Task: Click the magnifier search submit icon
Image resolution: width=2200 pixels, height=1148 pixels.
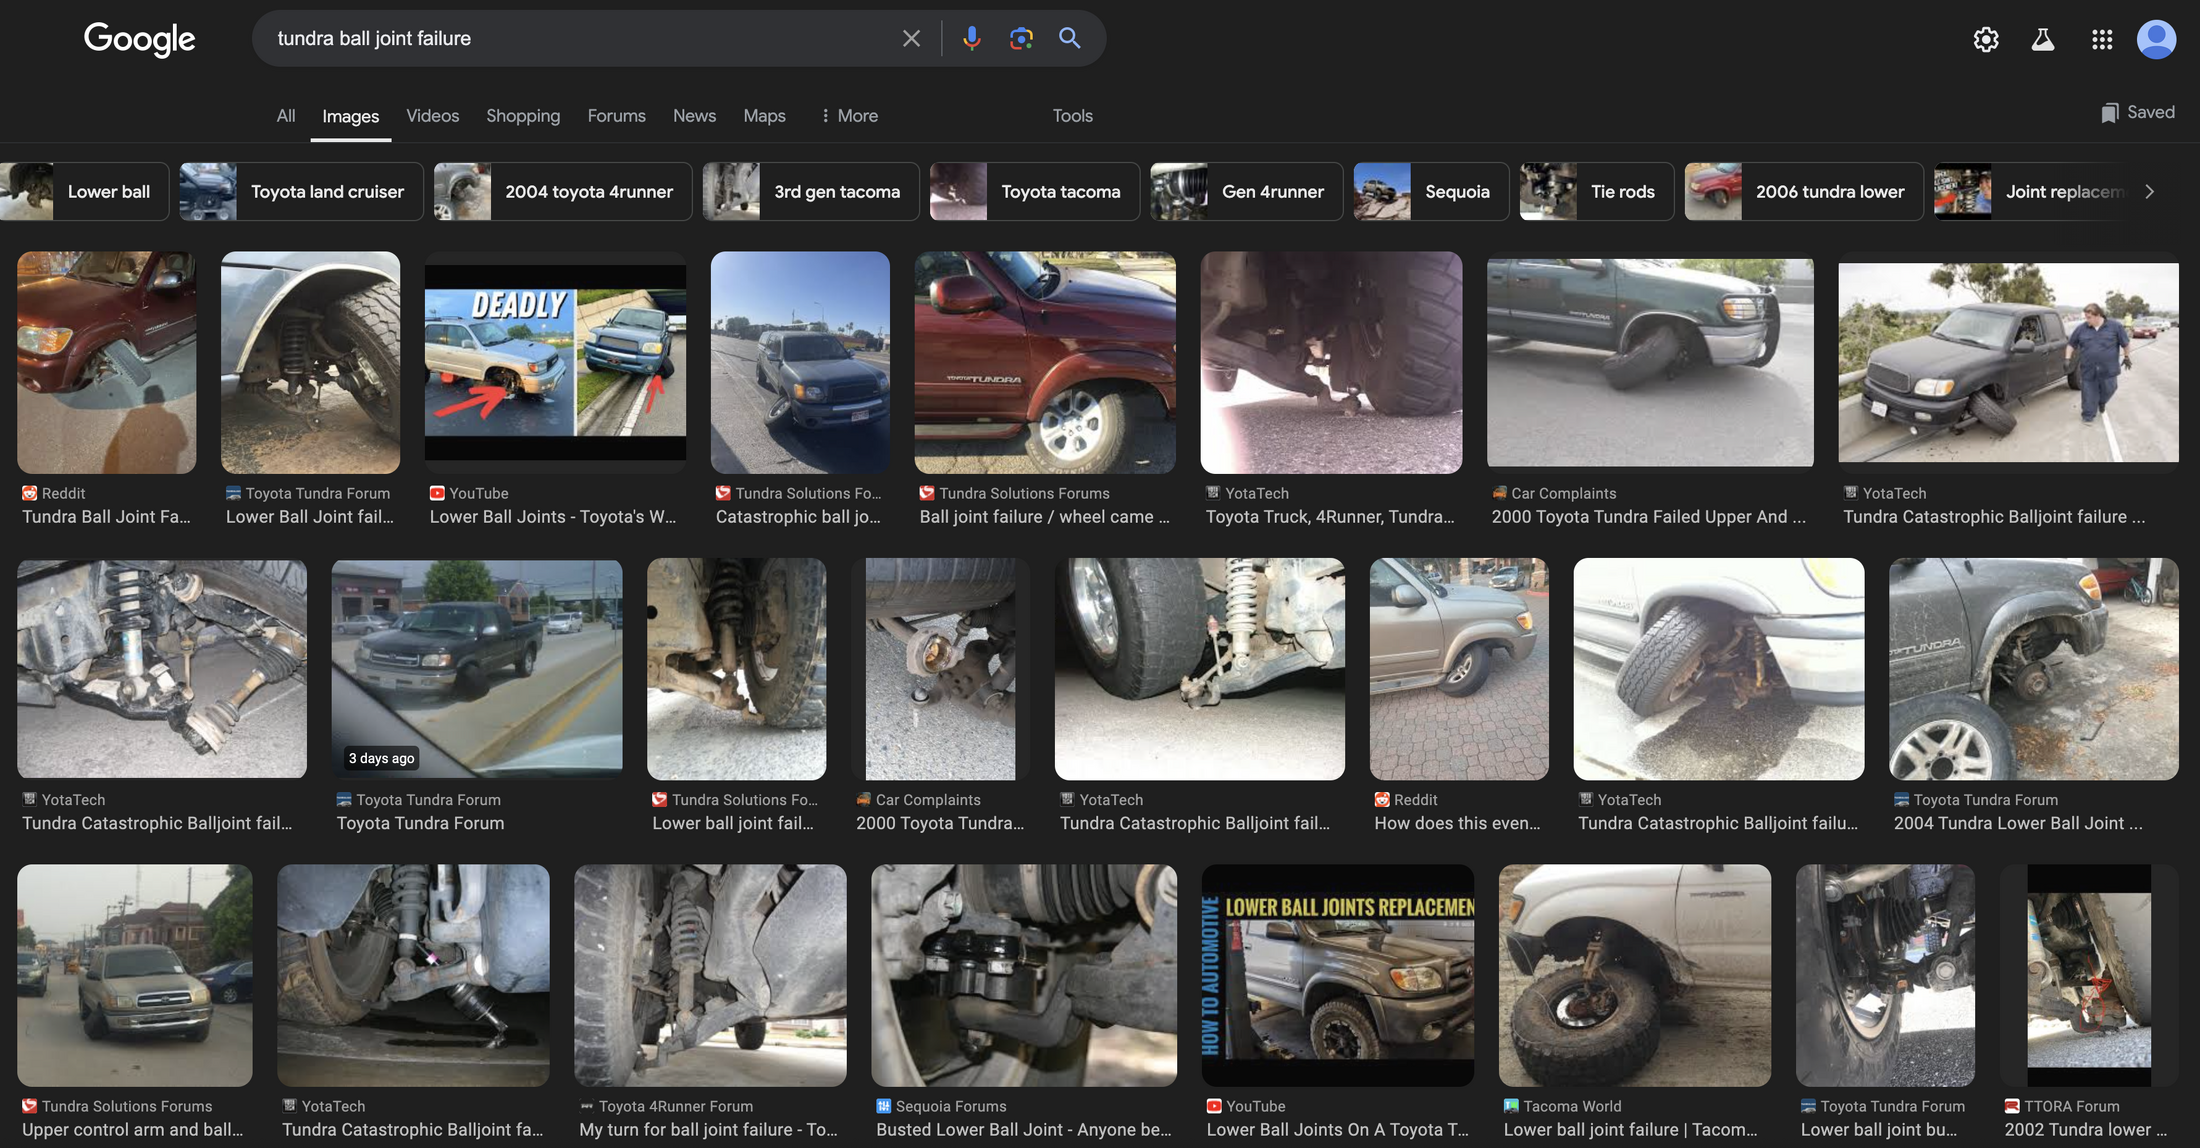Action: [x=1070, y=38]
